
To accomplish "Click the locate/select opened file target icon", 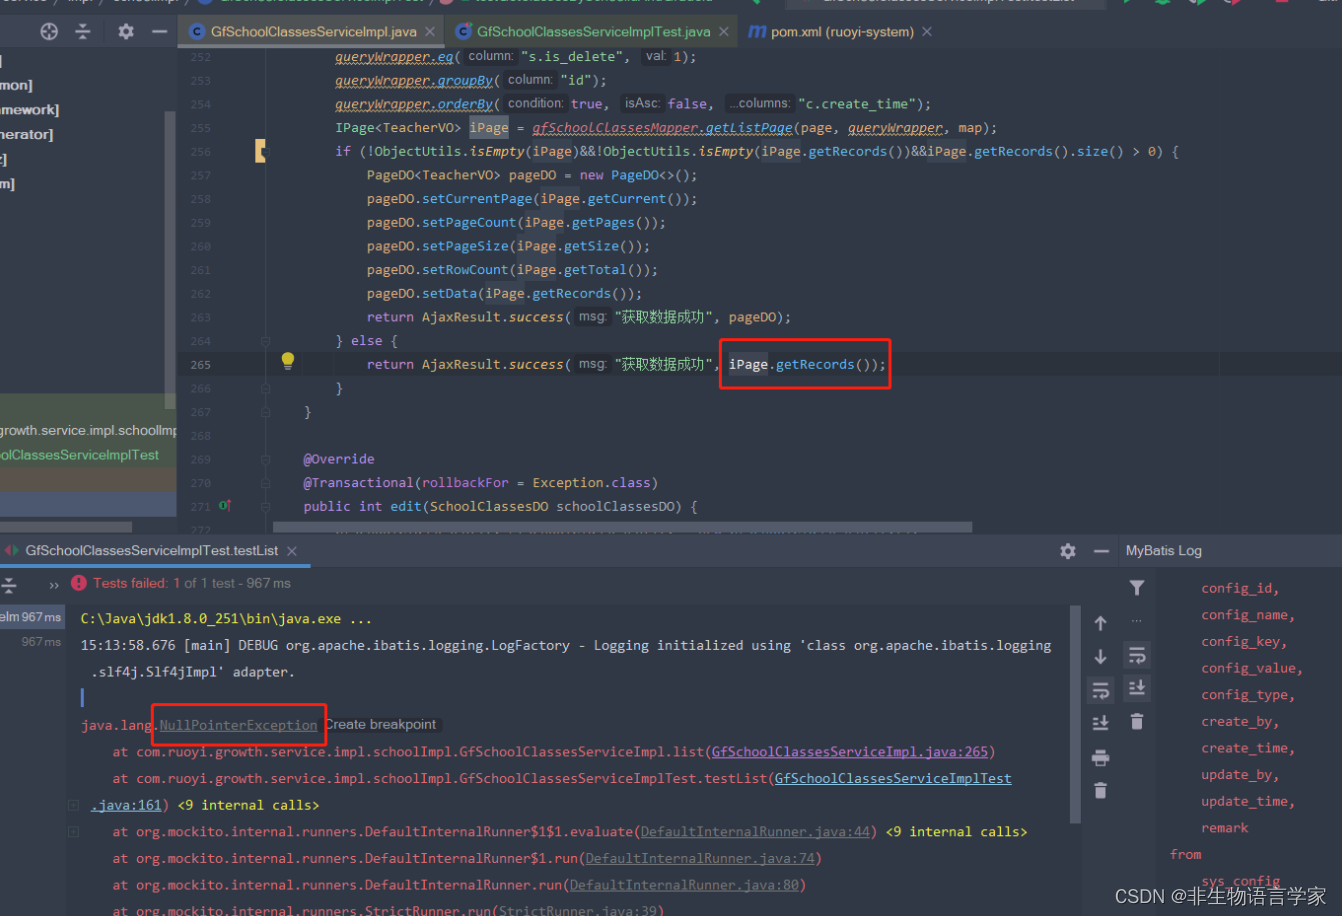I will pos(49,32).
